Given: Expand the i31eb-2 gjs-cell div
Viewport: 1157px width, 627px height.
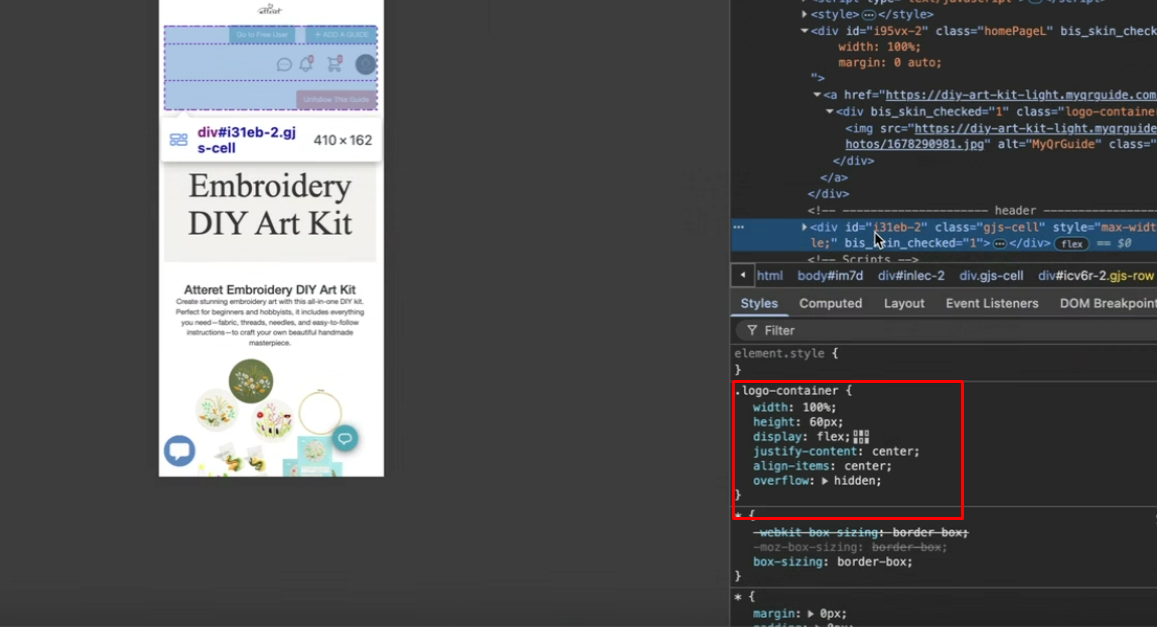Looking at the screenshot, I should tap(804, 227).
